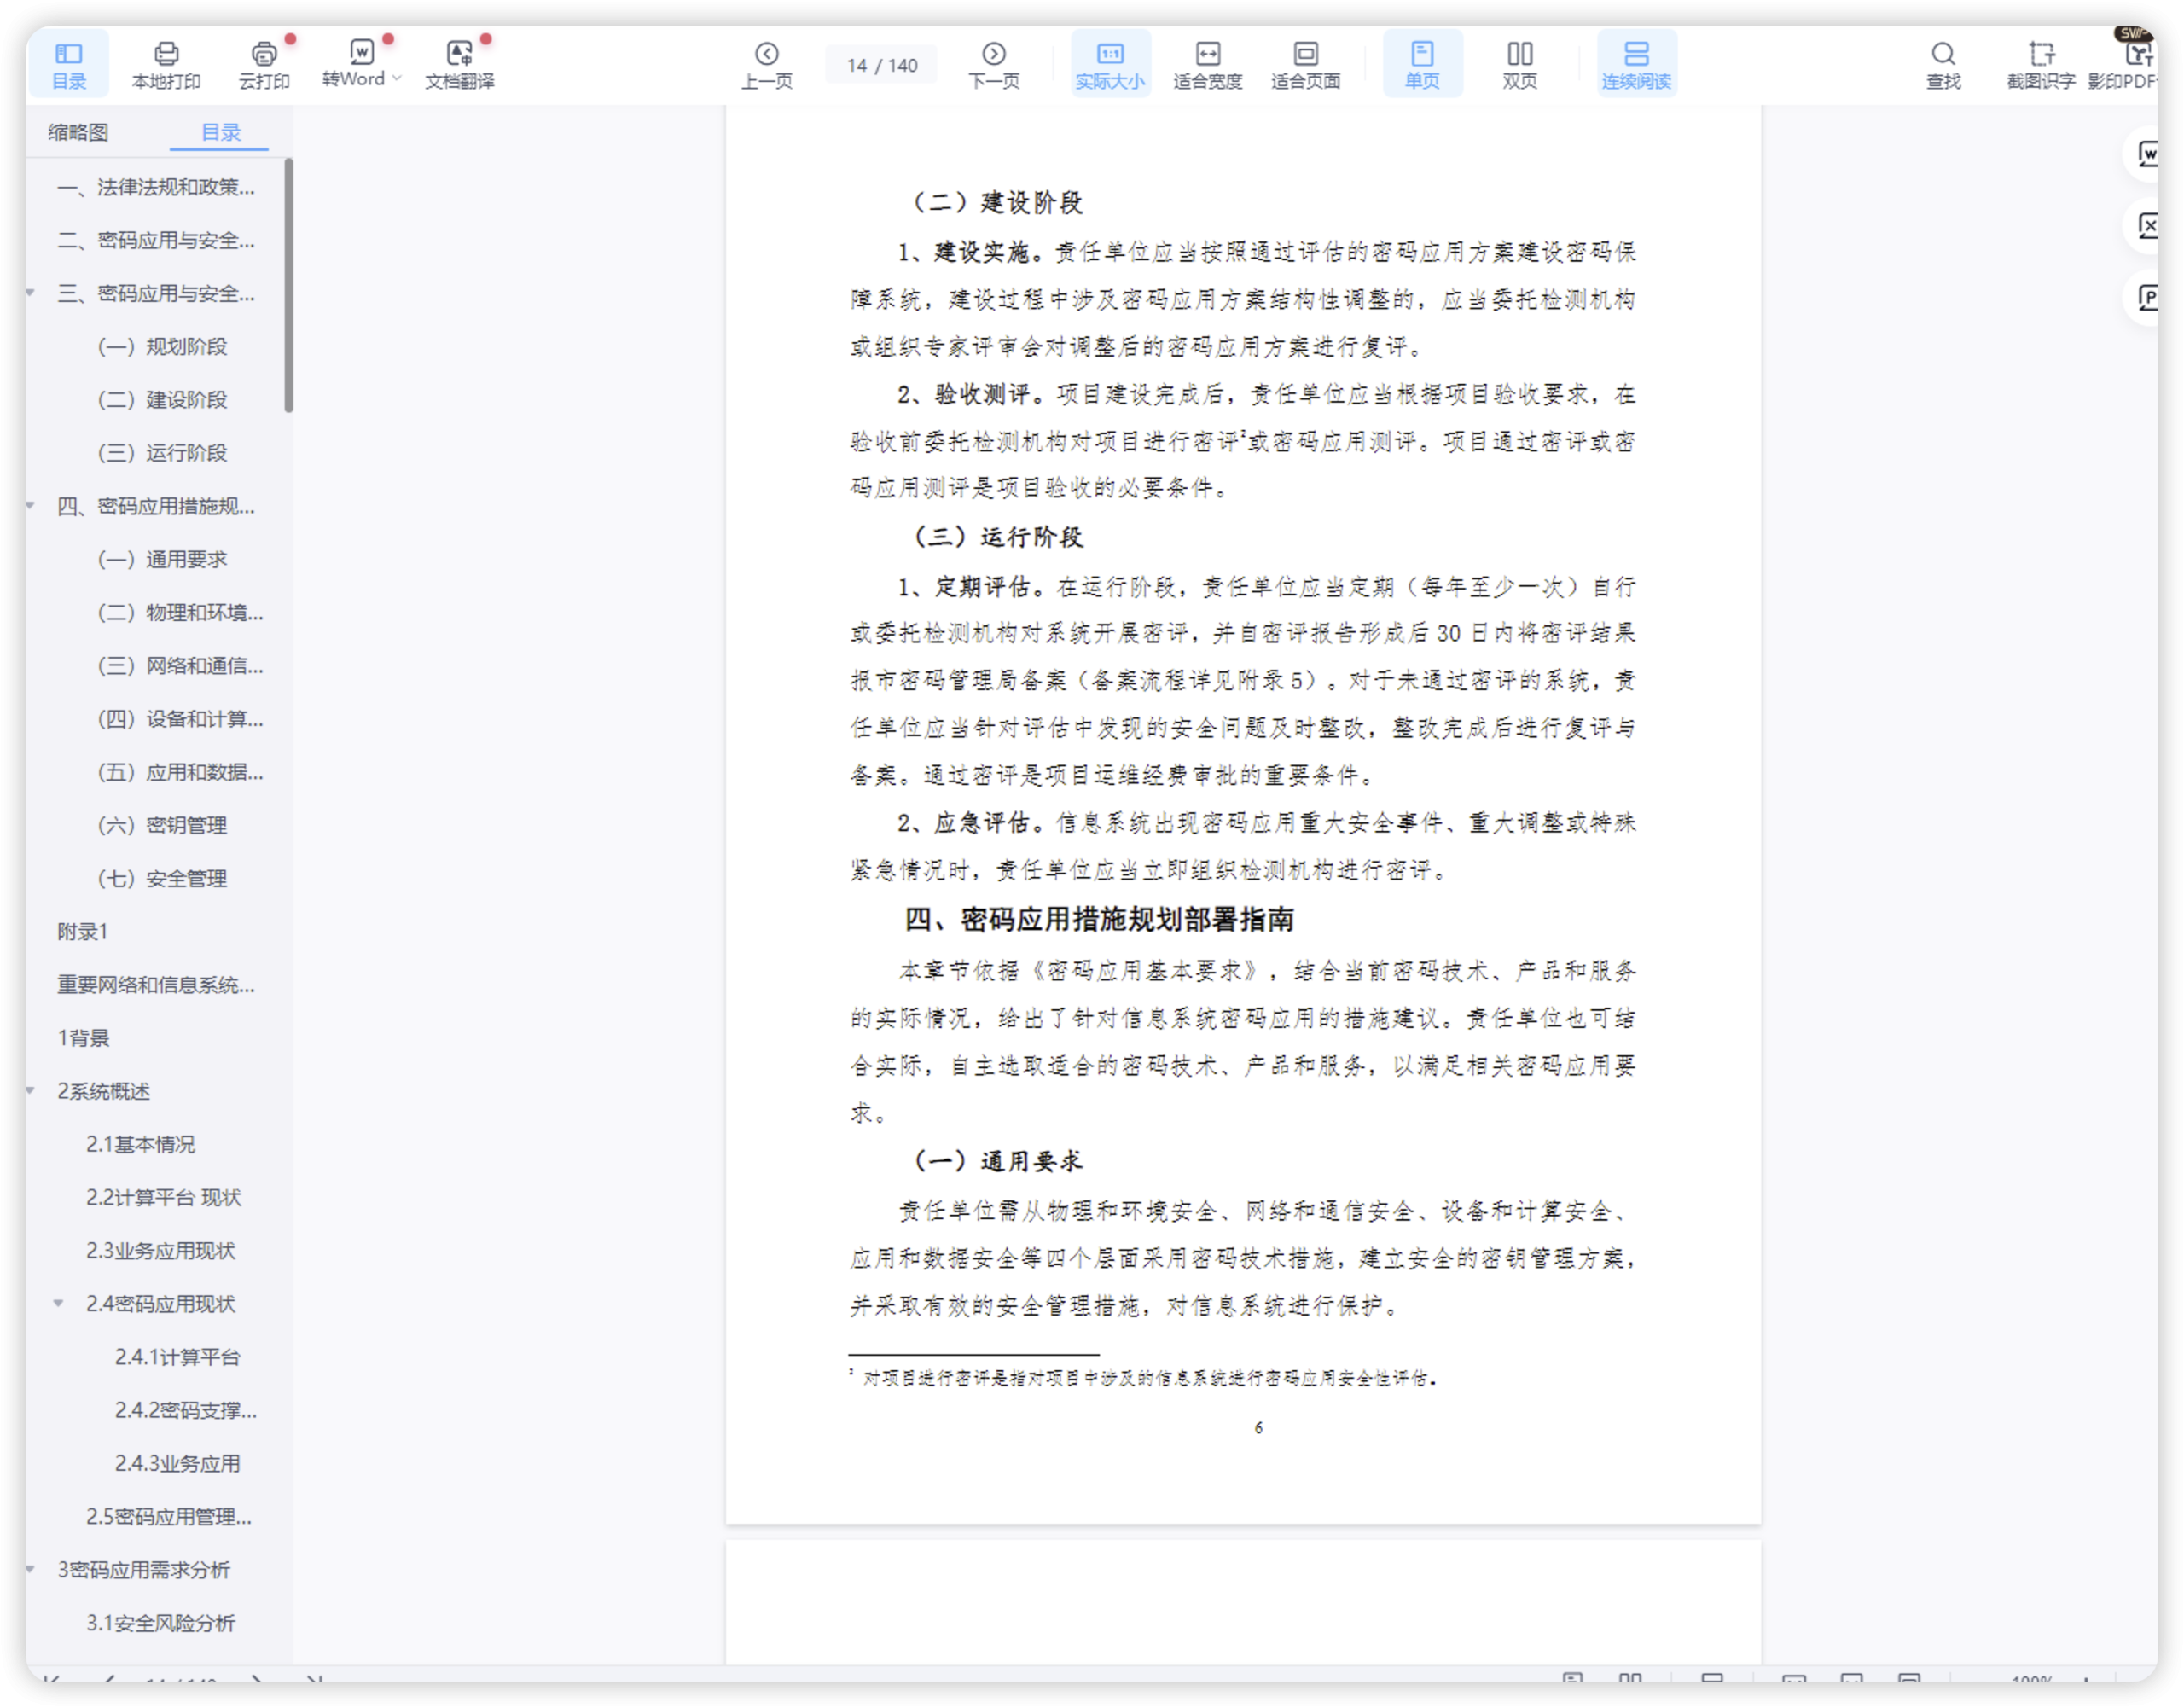The width and height of the screenshot is (2184, 1708).
Task: Click the 查找 search icon
Action: 1943,62
